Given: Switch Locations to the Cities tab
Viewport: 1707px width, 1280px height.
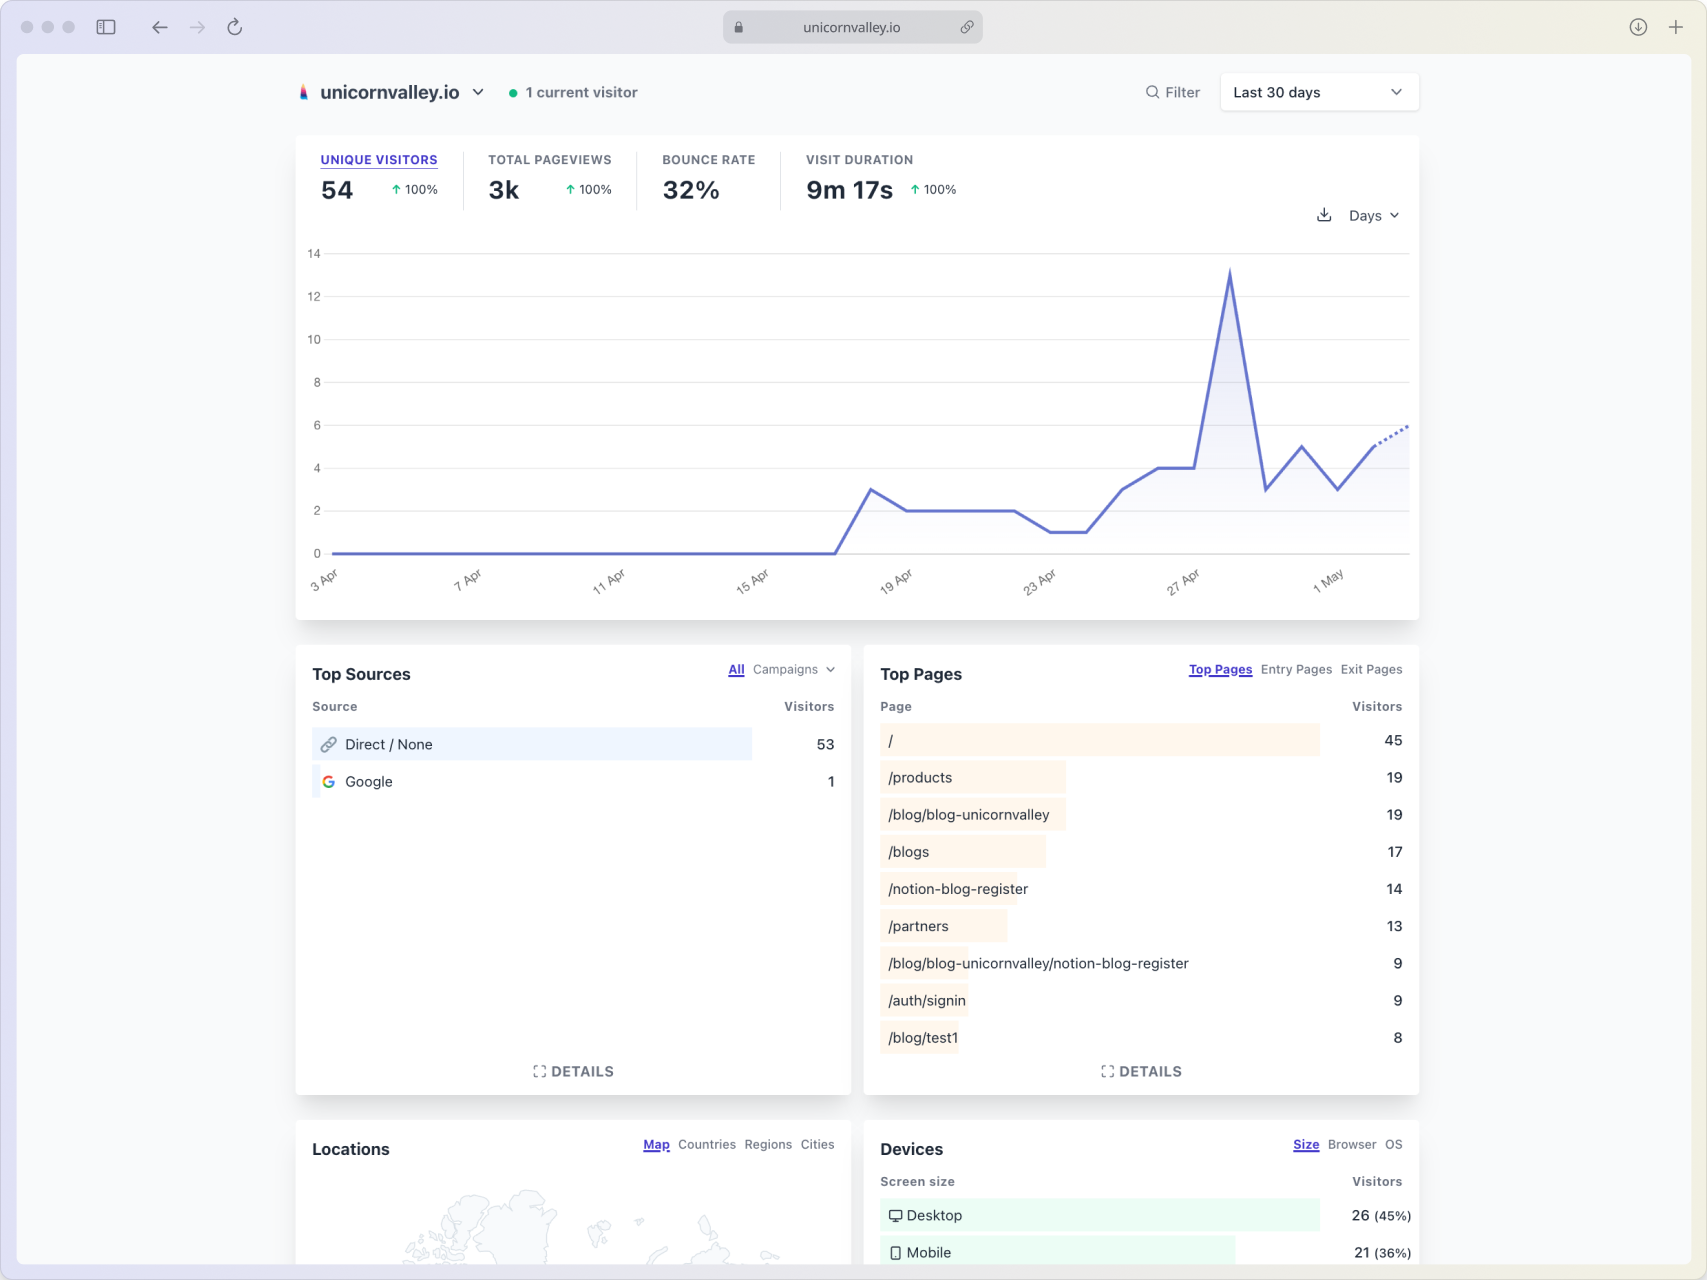Looking at the screenshot, I should [817, 1145].
